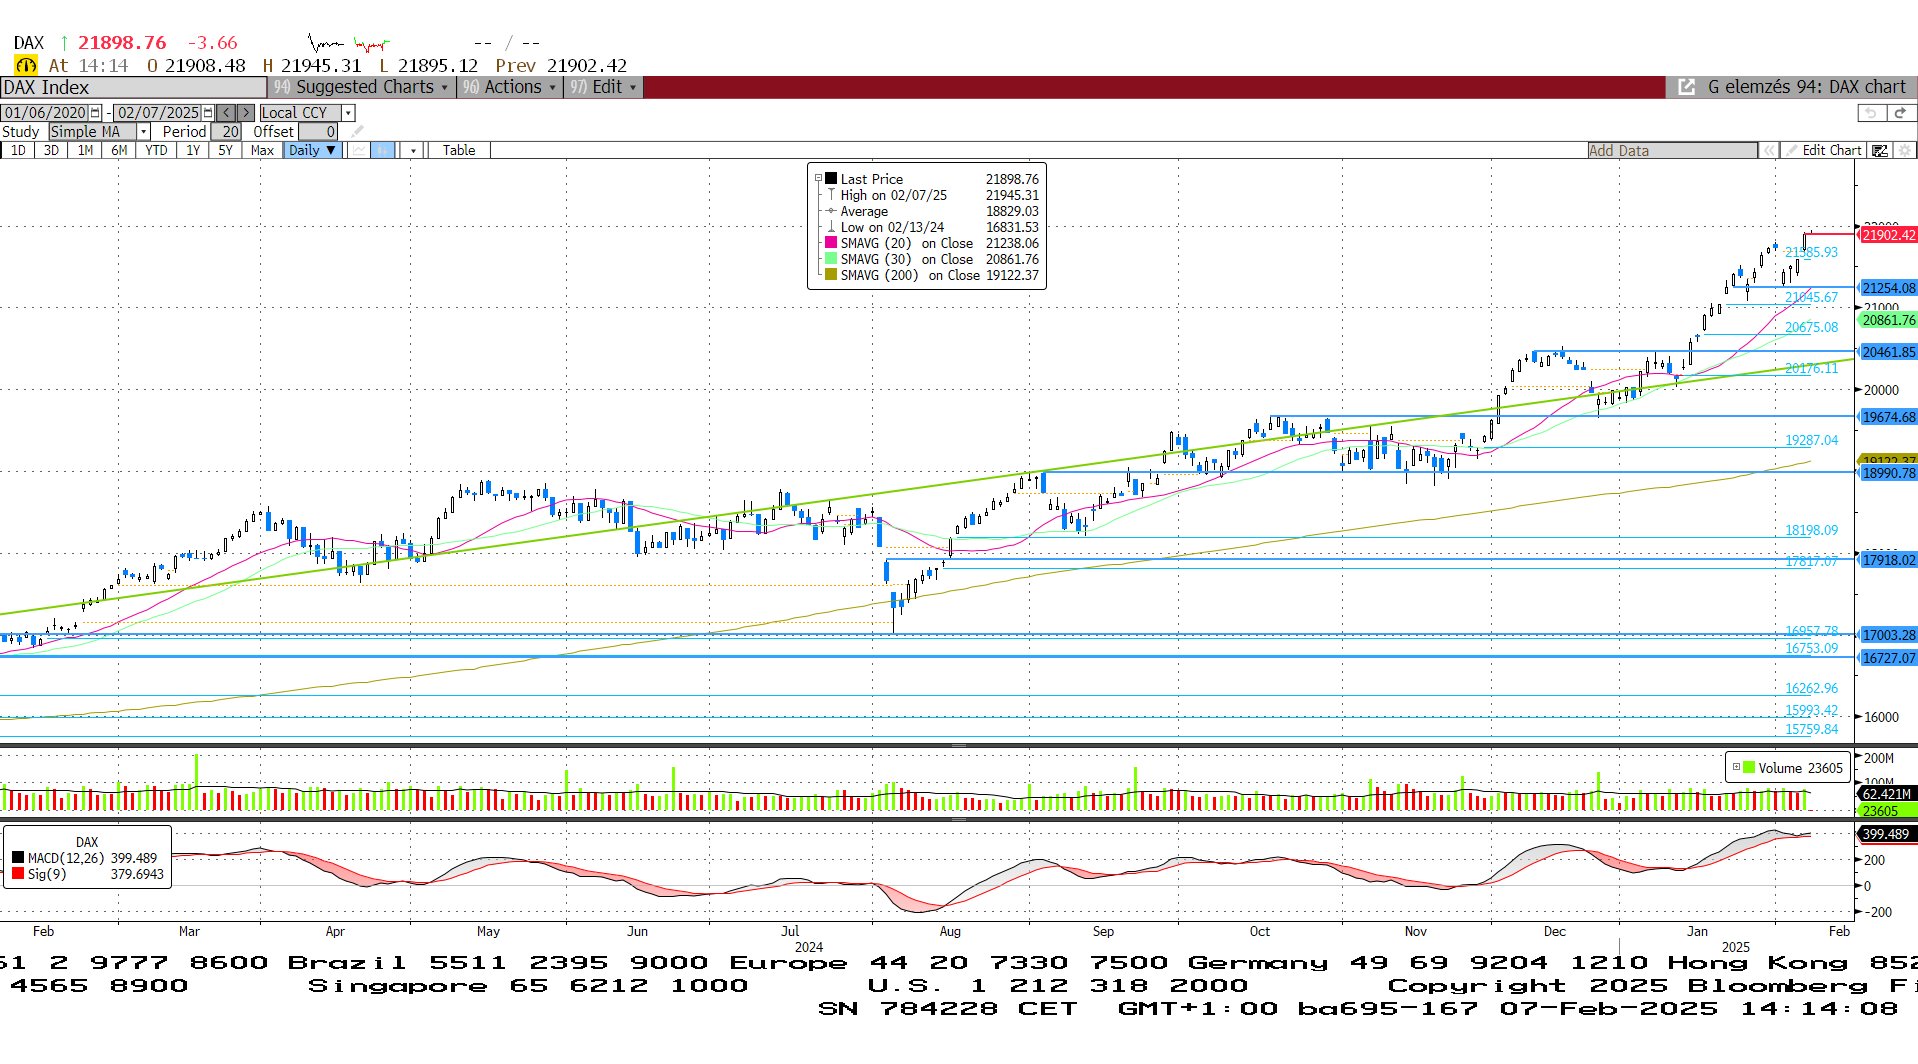Open the Suggested Charts menu

click(361, 87)
